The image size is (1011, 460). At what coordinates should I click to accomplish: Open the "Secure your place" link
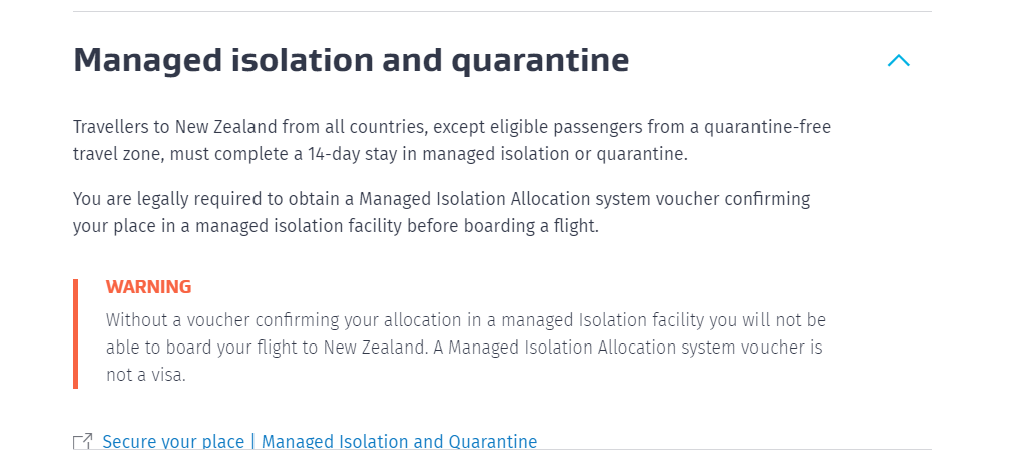[173, 442]
